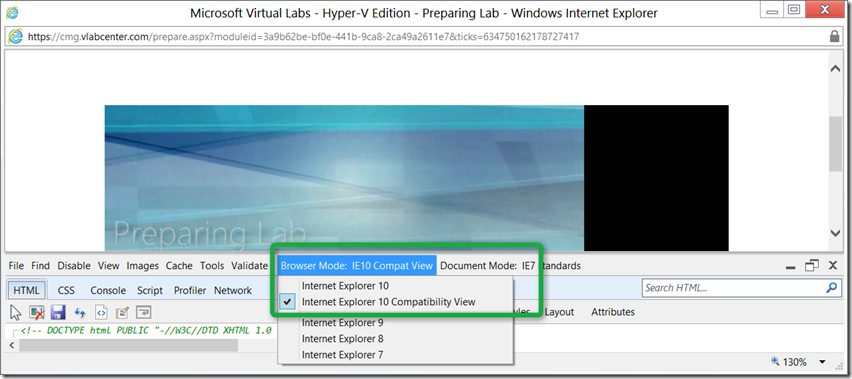
Task: Click the edit pencil icon in toolbar
Action: [x=122, y=313]
